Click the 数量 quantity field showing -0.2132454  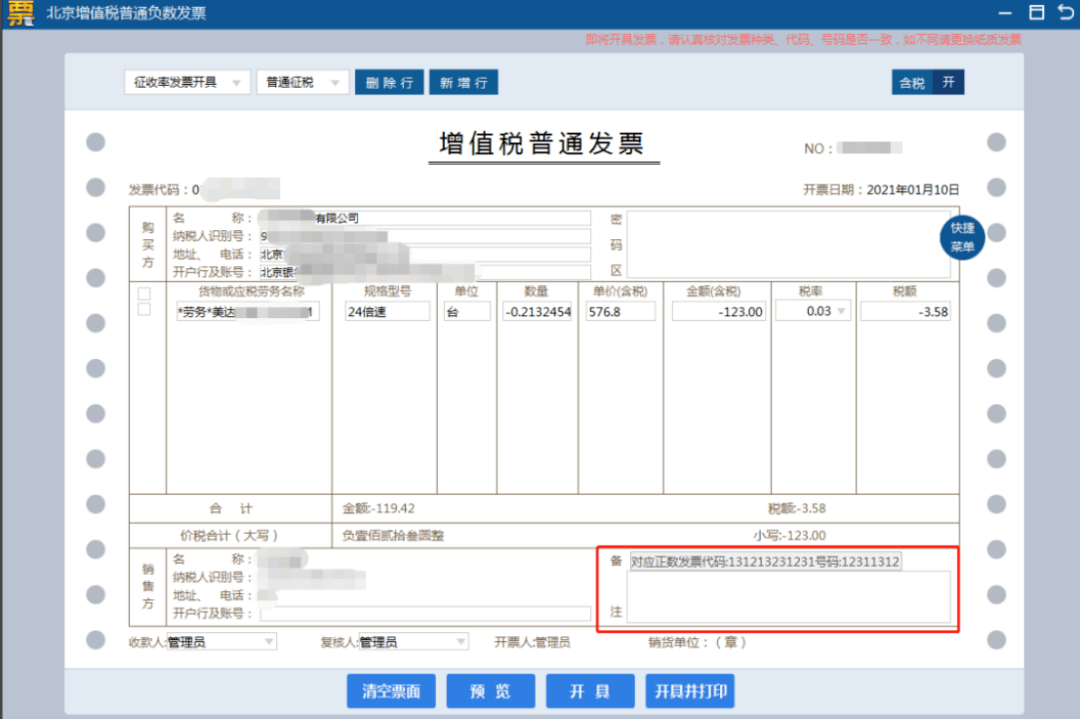[537, 311]
